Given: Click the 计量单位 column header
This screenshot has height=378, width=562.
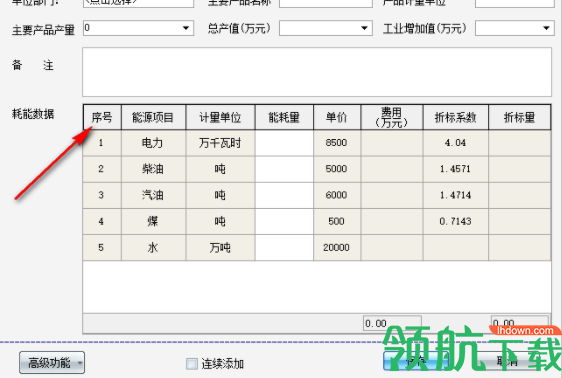Looking at the screenshot, I should click(220, 117).
